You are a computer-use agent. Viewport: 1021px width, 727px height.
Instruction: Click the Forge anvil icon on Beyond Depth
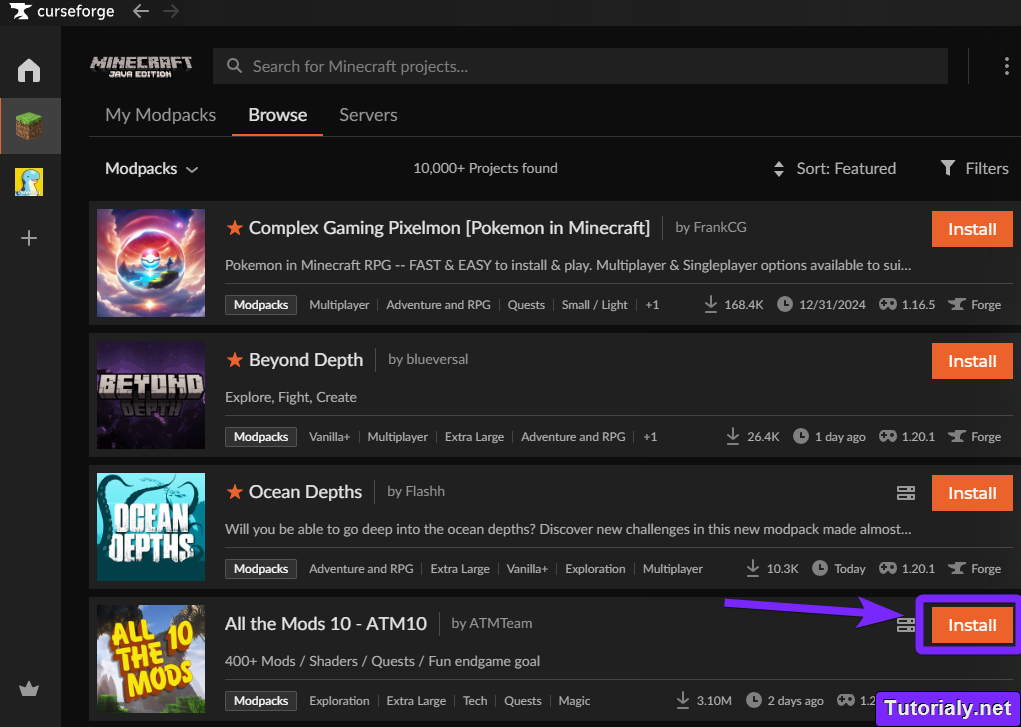957,436
